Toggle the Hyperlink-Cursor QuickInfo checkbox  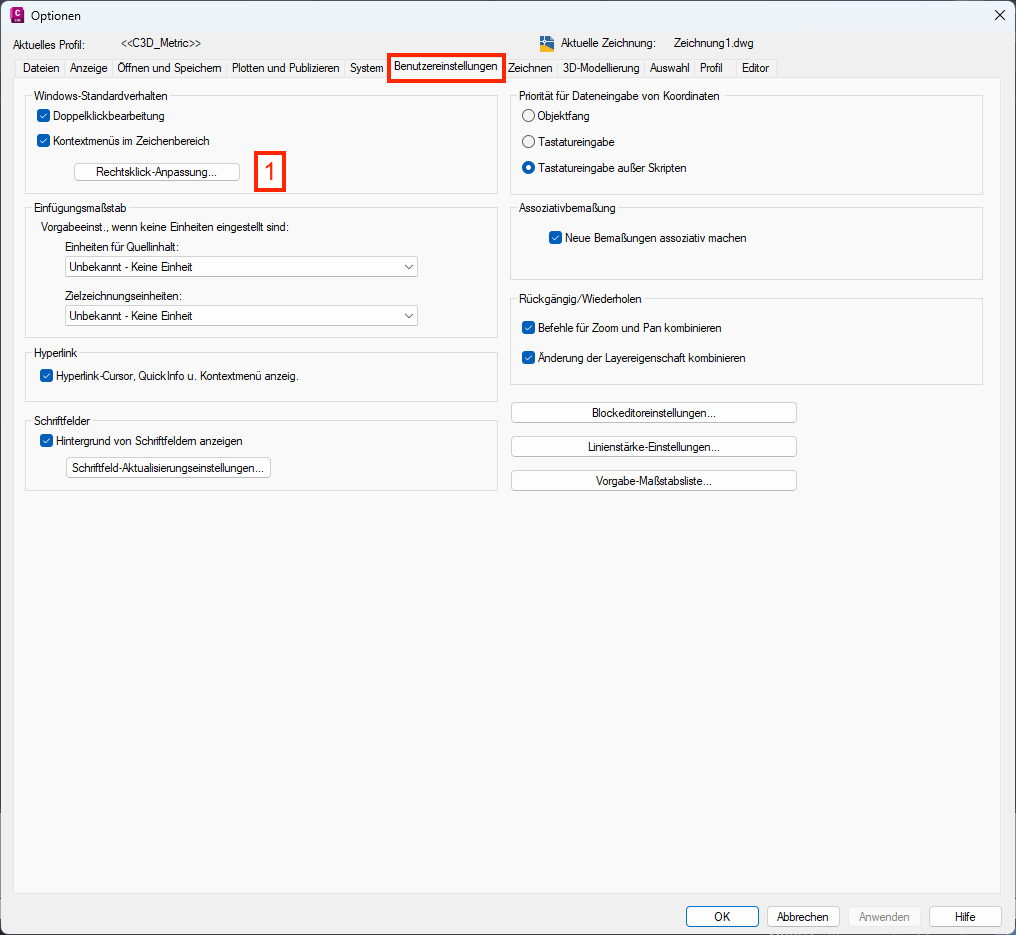click(46, 376)
